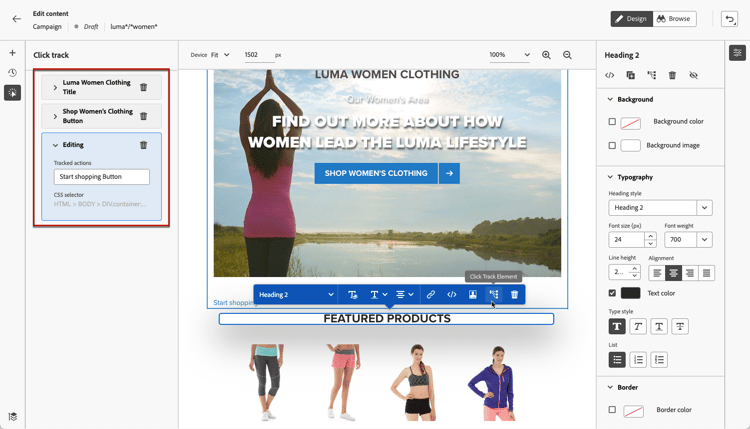The width and height of the screenshot is (750, 429).
Task: Click the Click Track Element toolbar icon
Action: coord(494,295)
